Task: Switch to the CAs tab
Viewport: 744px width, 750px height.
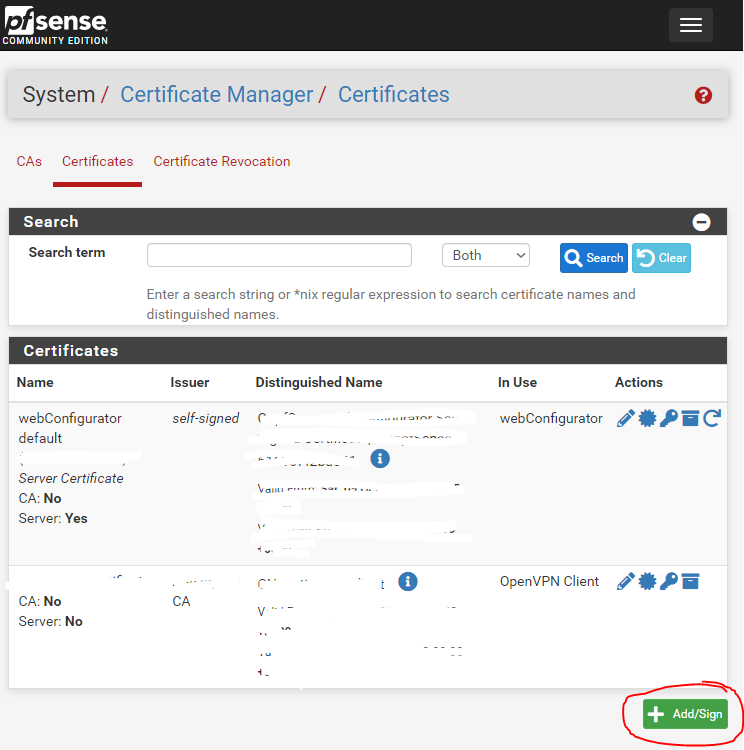Action: tap(29, 161)
